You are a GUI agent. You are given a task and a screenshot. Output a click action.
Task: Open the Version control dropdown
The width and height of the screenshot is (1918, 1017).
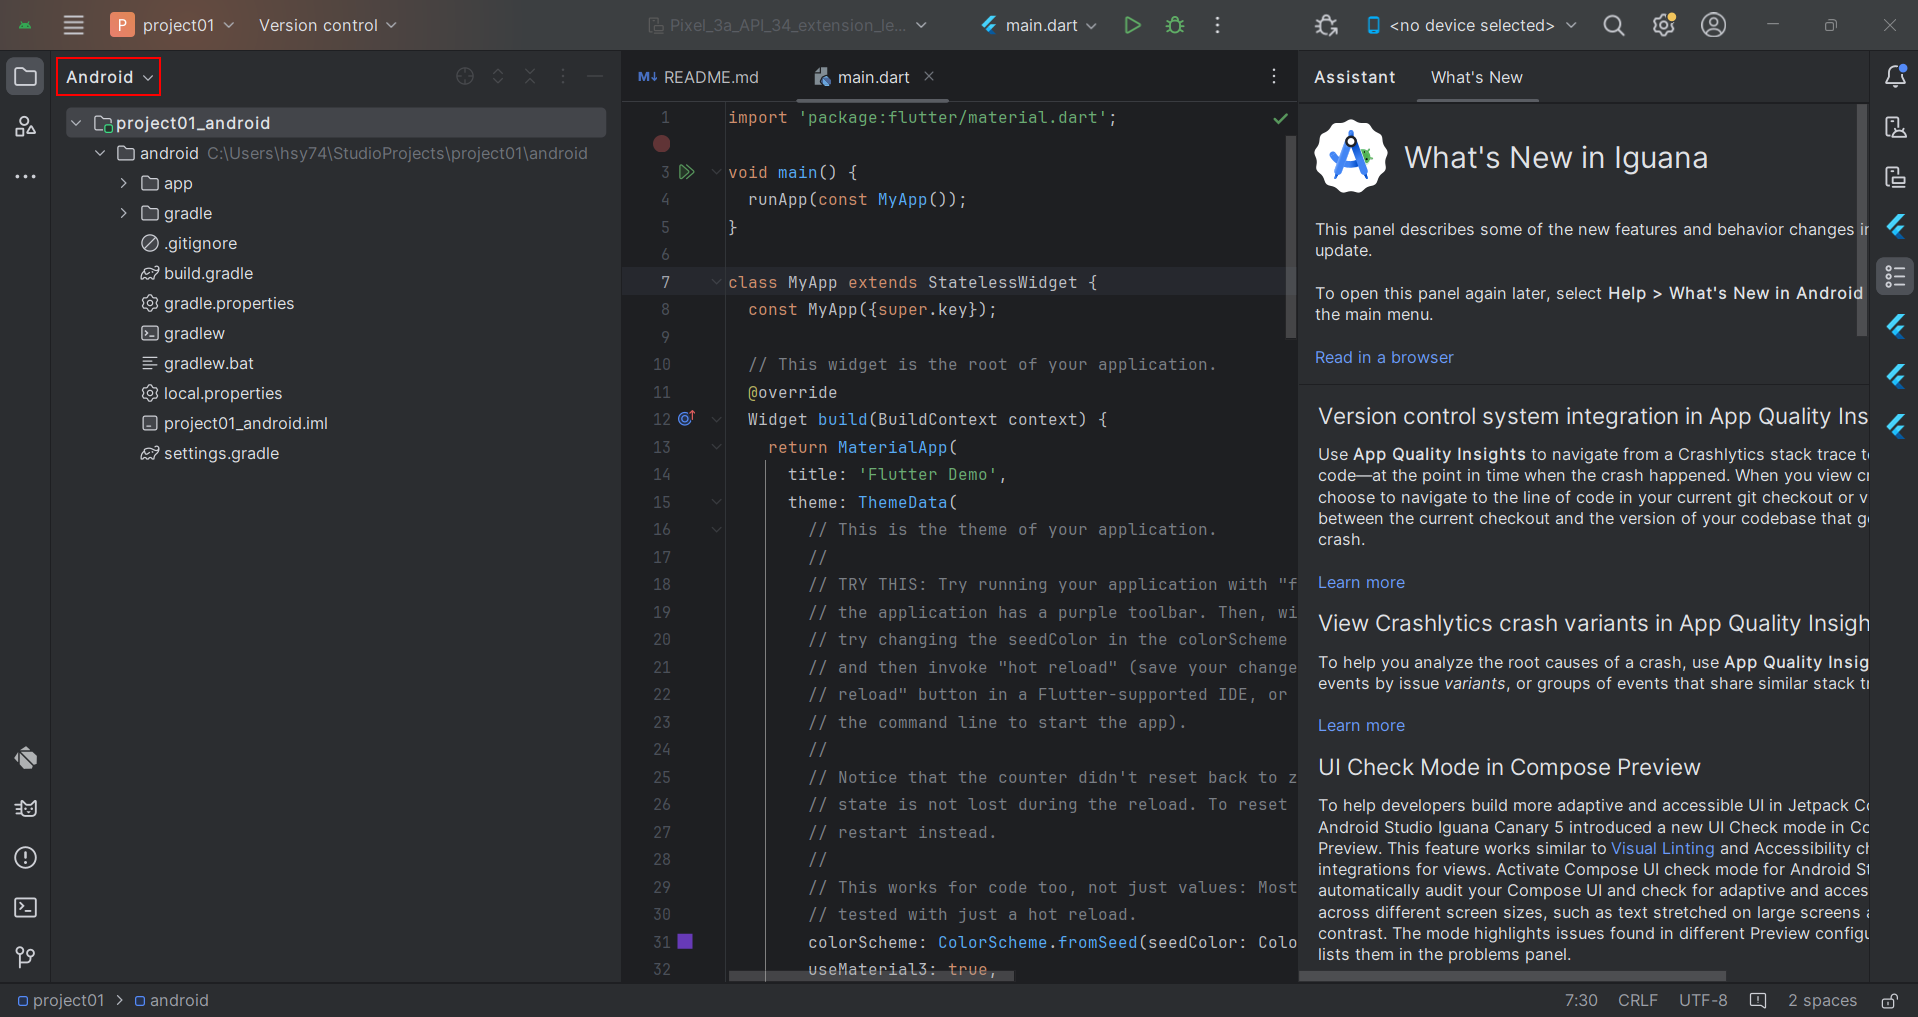[x=328, y=25]
